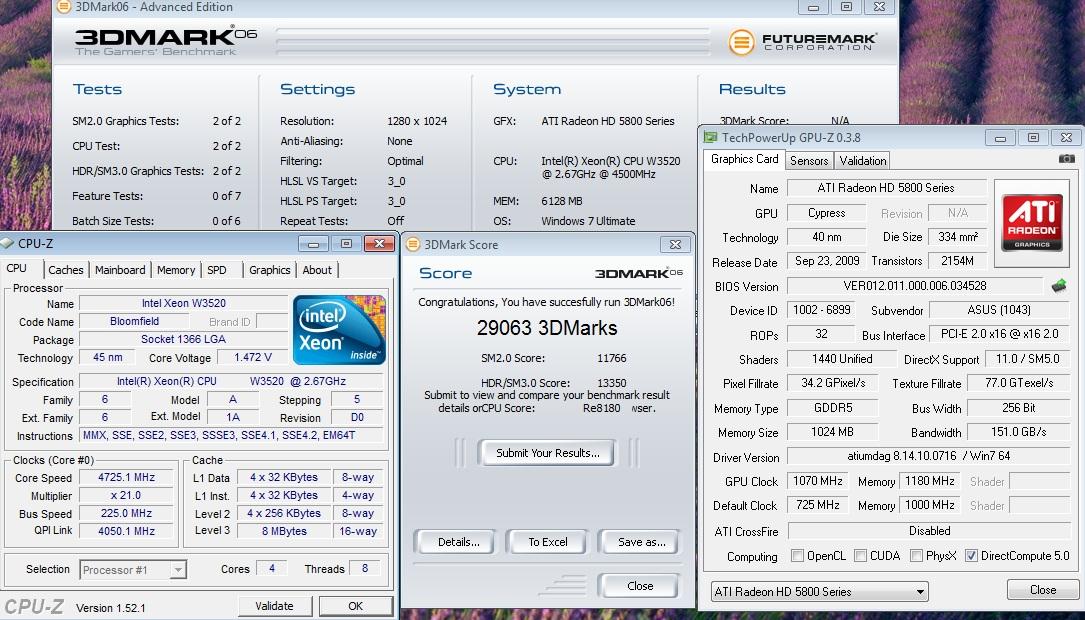Click the BIOS save chip icon in GPU-Z
Image resolution: width=1085 pixels, height=620 pixels.
click(x=1058, y=285)
